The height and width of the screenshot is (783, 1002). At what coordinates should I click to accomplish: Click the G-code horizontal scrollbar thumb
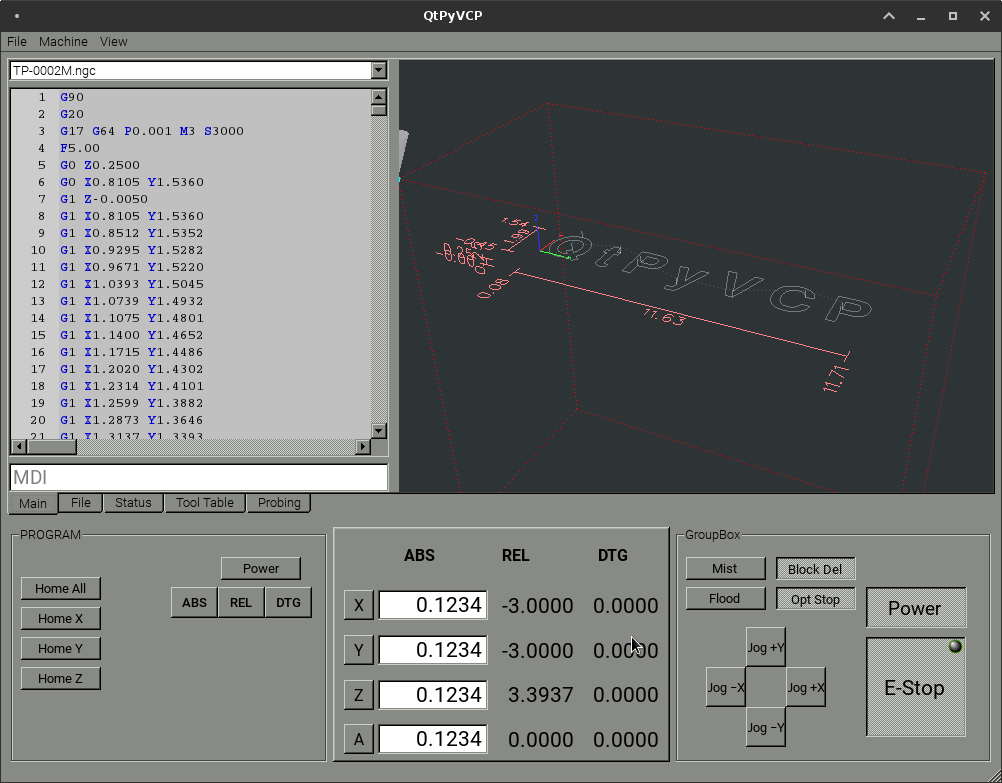[x=51, y=446]
